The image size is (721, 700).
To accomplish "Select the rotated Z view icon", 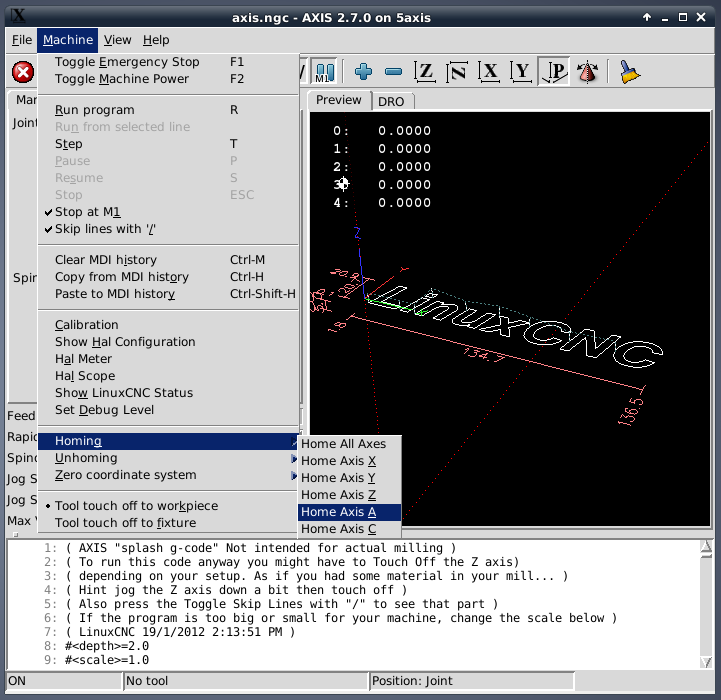I will coord(457,72).
